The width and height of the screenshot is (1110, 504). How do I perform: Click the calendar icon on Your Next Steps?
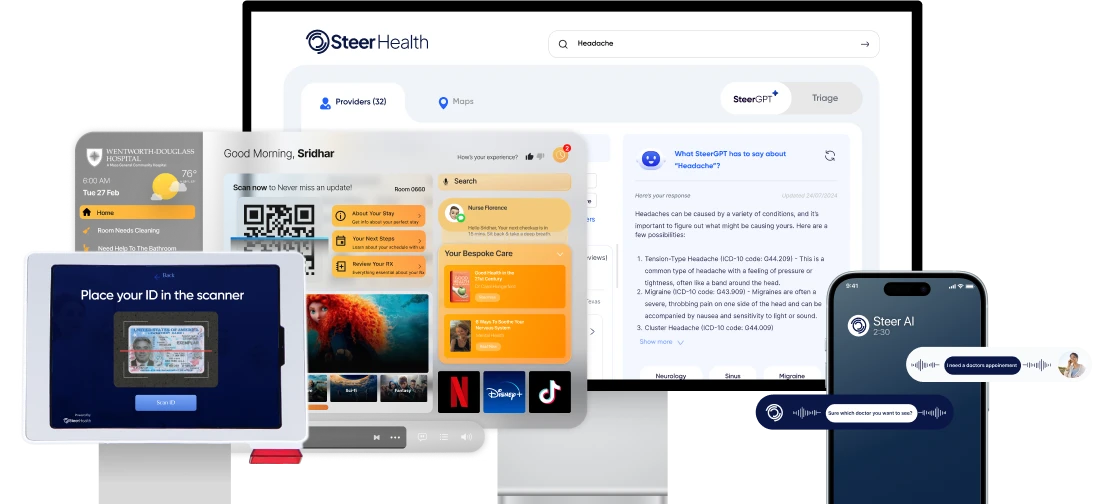(x=341, y=241)
